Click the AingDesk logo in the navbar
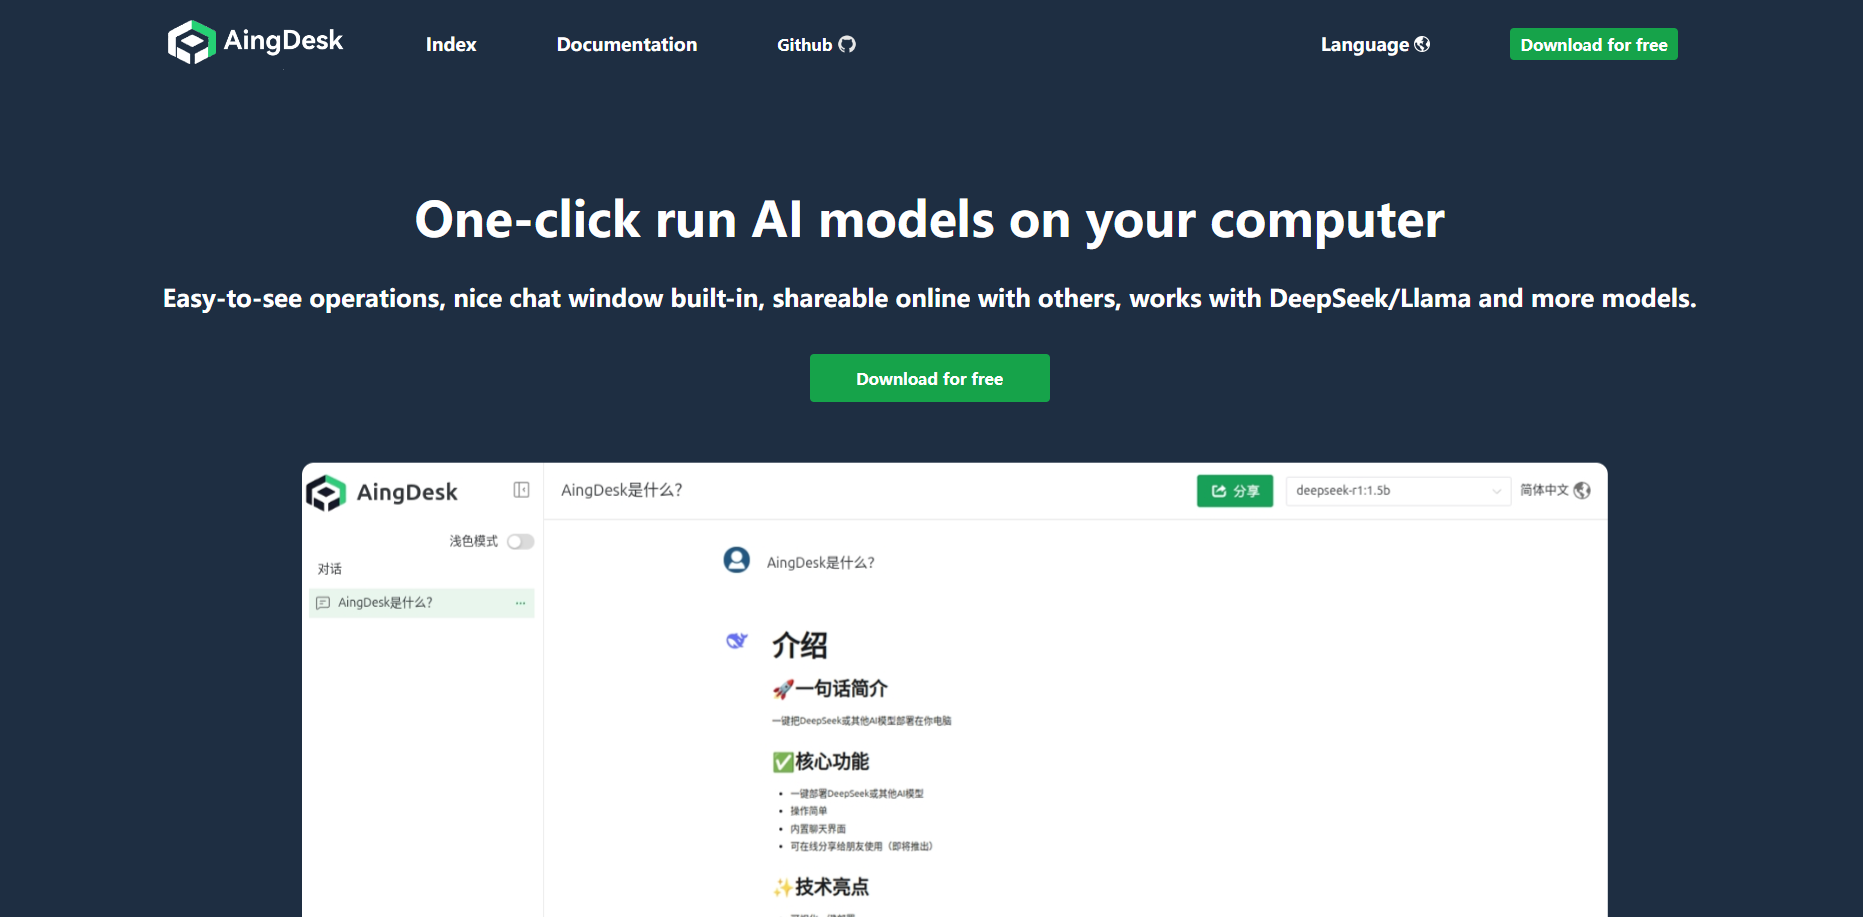Screen dimensions: 1863x917 pyautogui.click(x=255, y=42)
